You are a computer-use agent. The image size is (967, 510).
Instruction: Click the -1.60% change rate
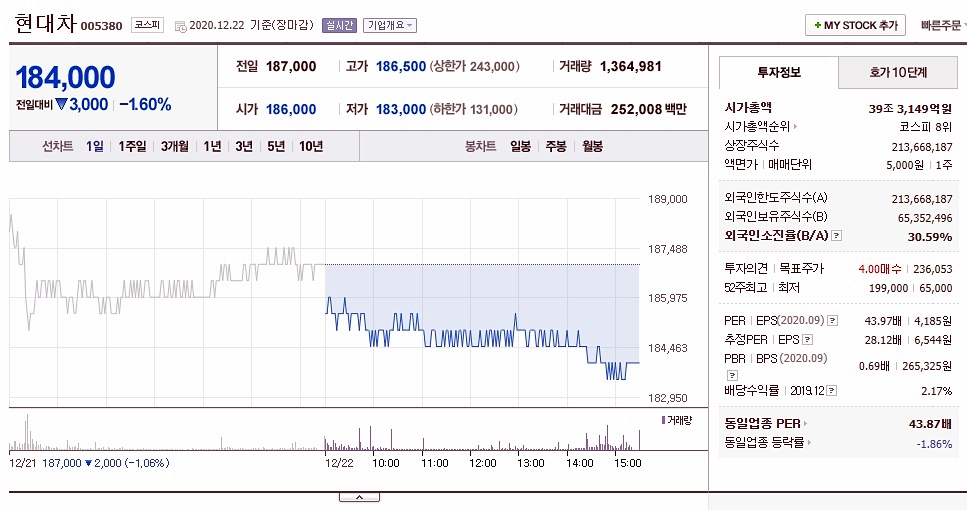146,104
